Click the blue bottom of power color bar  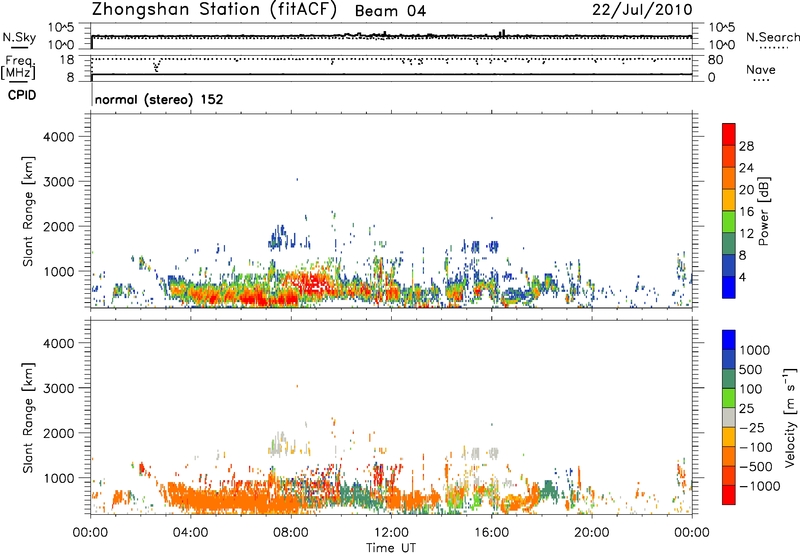[x=729, y=287]
